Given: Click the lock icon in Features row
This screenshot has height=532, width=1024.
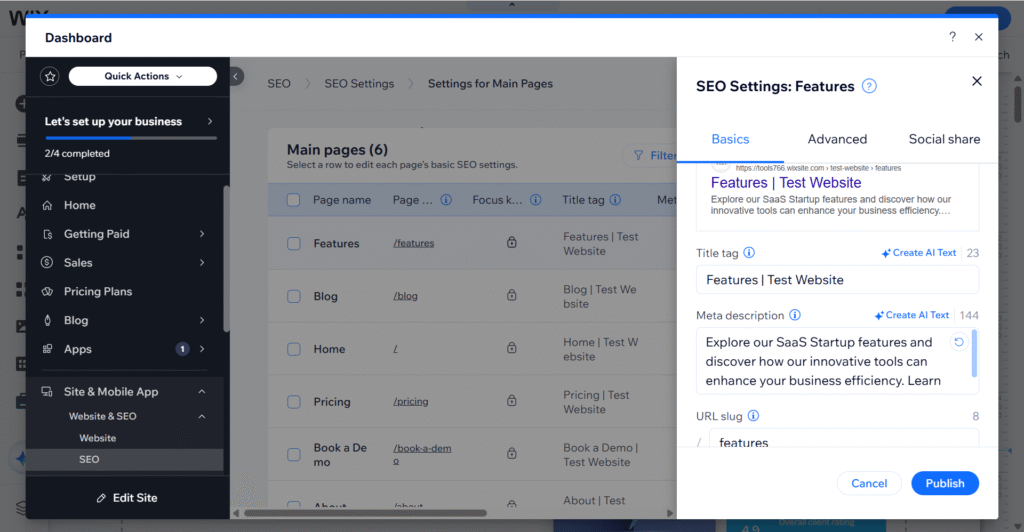Looking at the screenshot, I should click(x=511, y=242).
